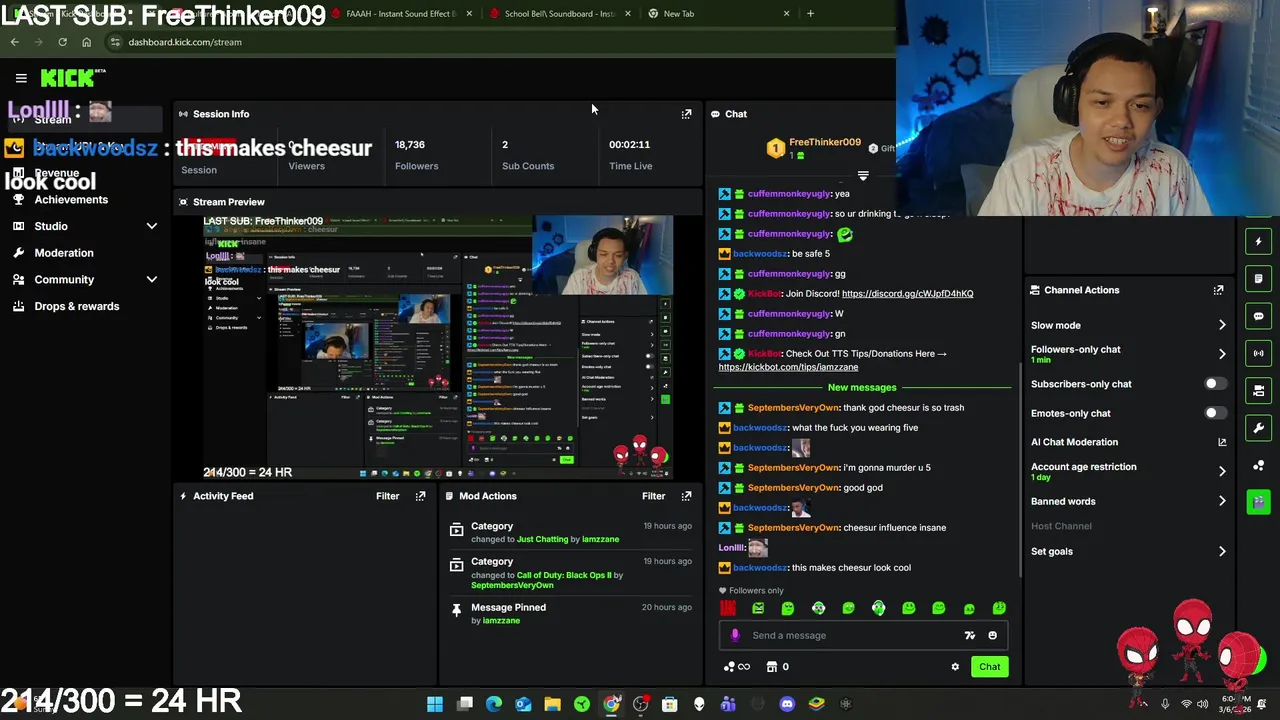Open File Explorer from the taskbar
Screen dimensions: 1280x720
coord(552,704)
